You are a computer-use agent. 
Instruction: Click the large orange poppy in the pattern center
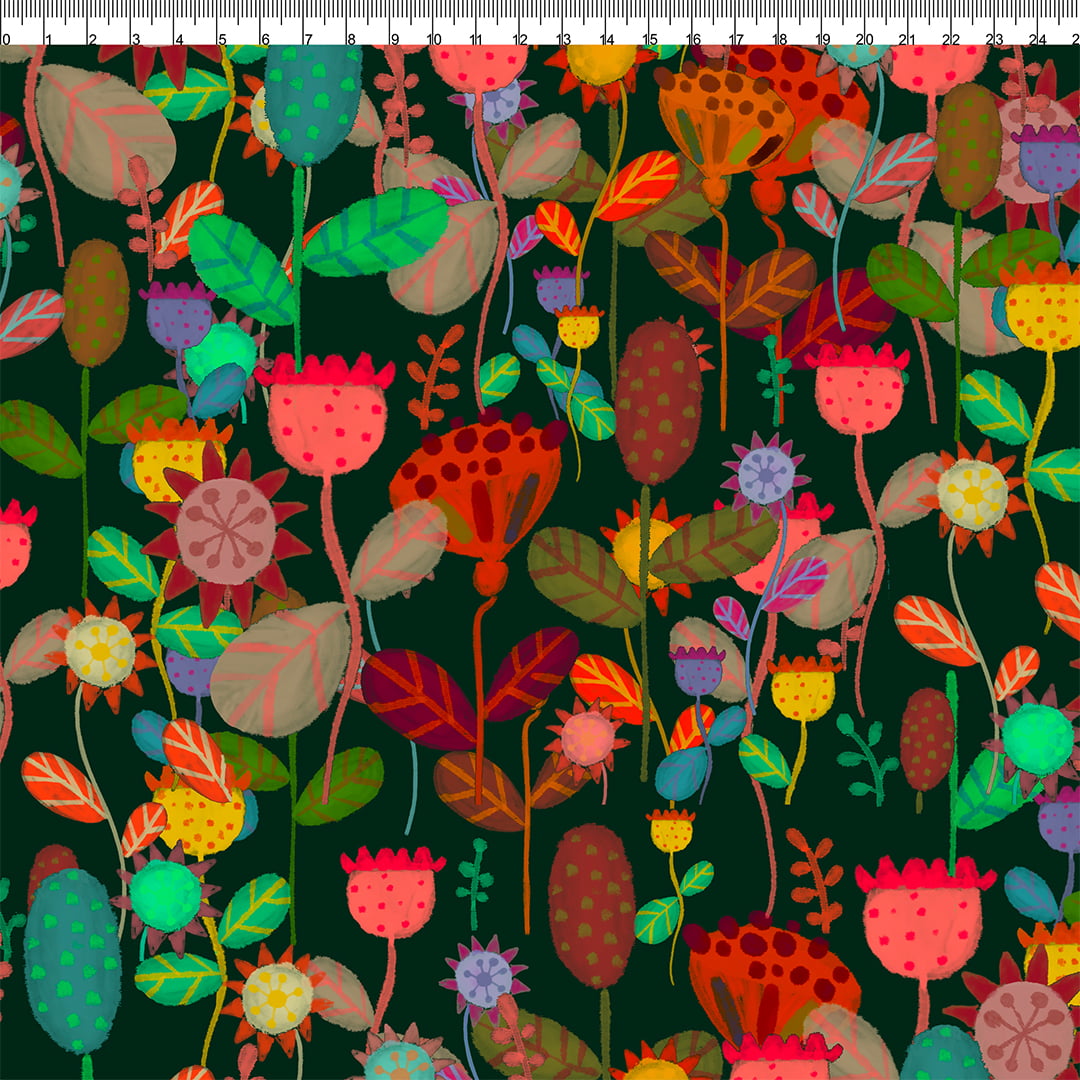[x=480, y=480]
